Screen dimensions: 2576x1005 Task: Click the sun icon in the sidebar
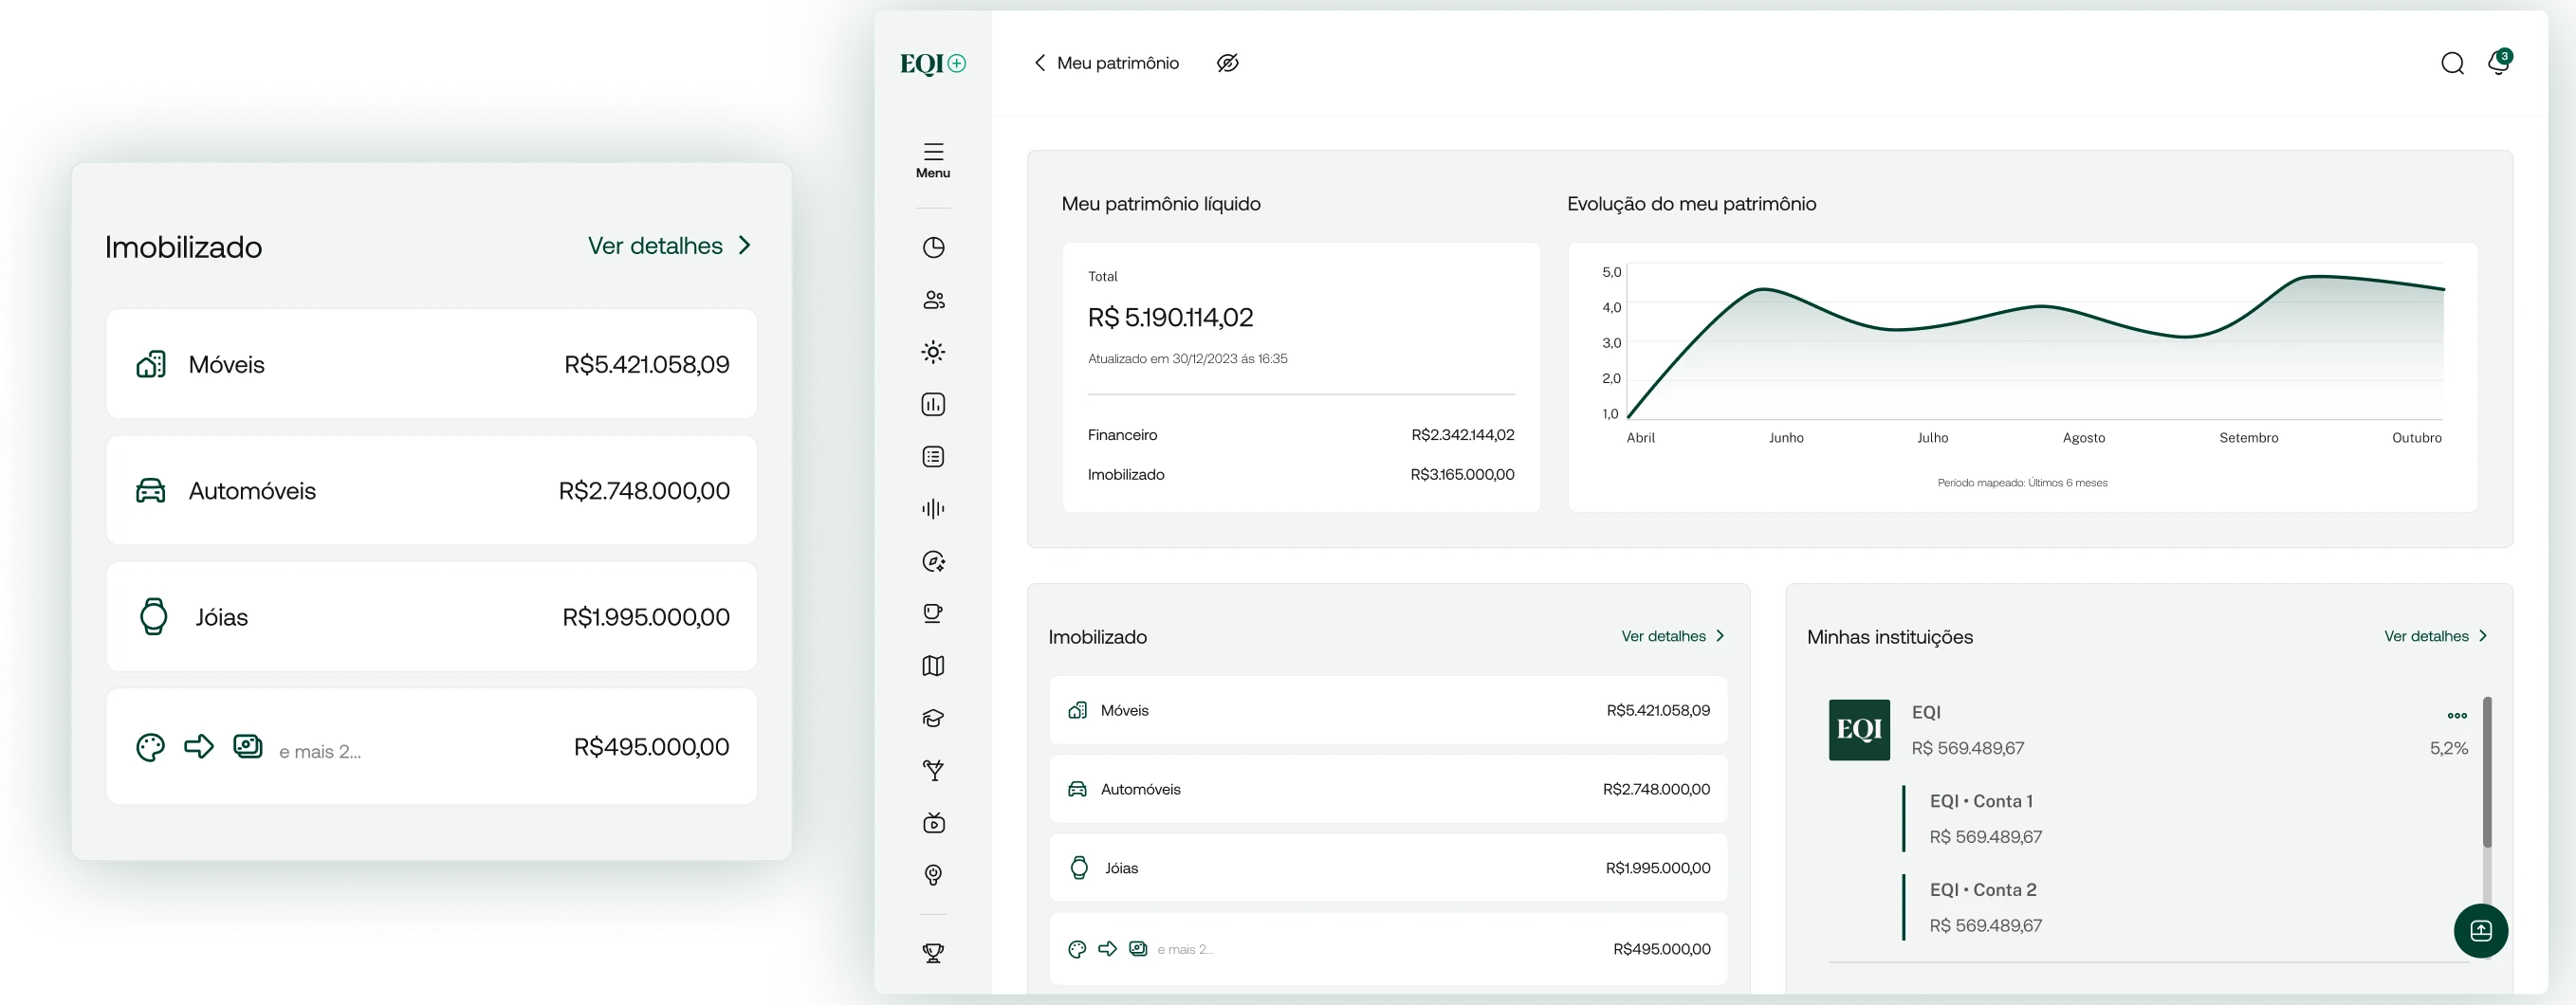pos(933,352)
